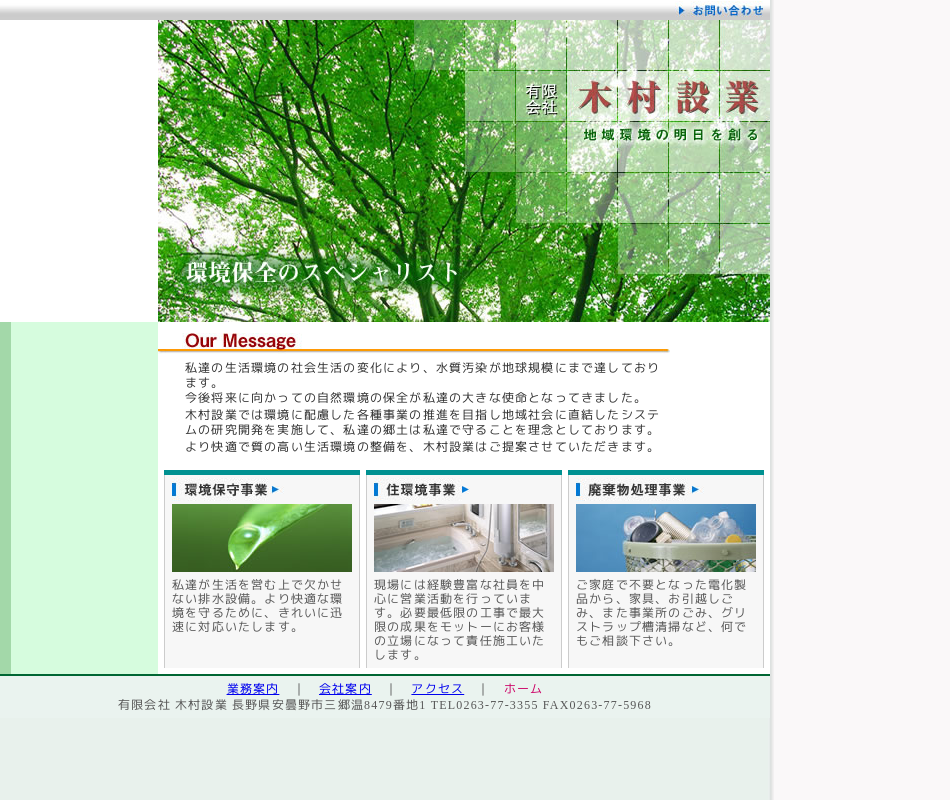Select the recycling basket photo thumbnail

(x=666, y=538)
